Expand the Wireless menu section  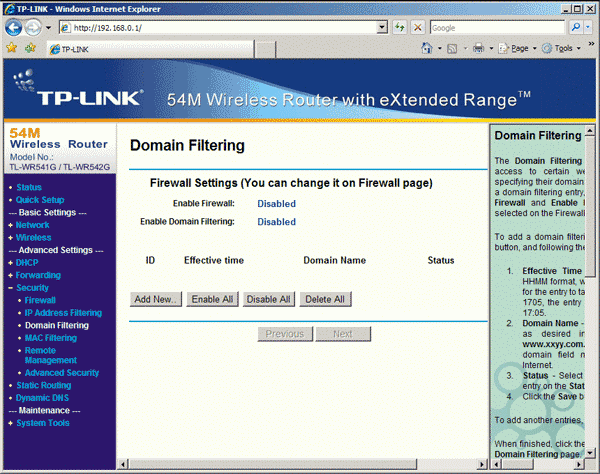[34, 238]
